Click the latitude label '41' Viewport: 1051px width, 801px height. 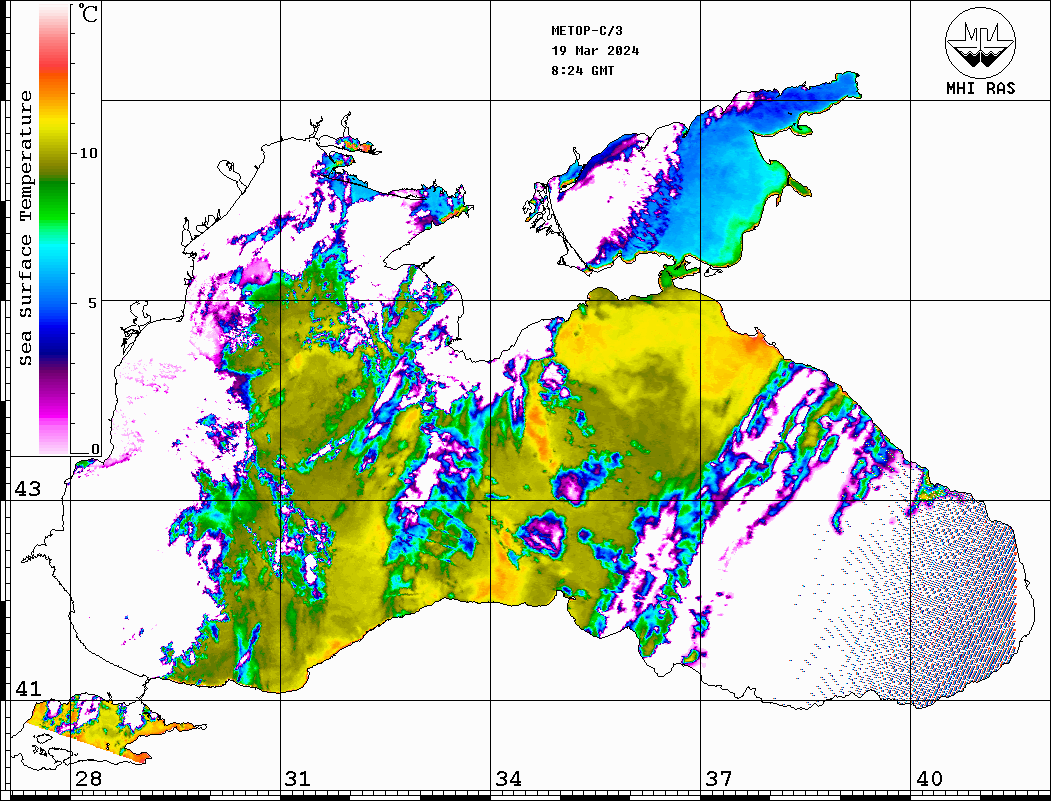click(x=27, y=688)
